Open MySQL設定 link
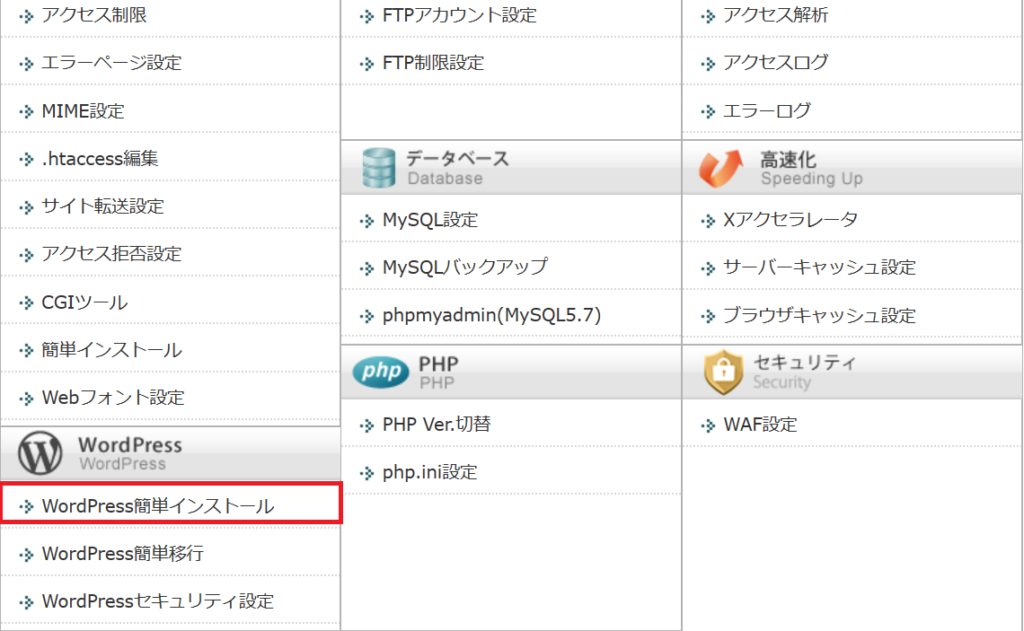Viewport: 1024px width, 631px height. pos(430,220)
